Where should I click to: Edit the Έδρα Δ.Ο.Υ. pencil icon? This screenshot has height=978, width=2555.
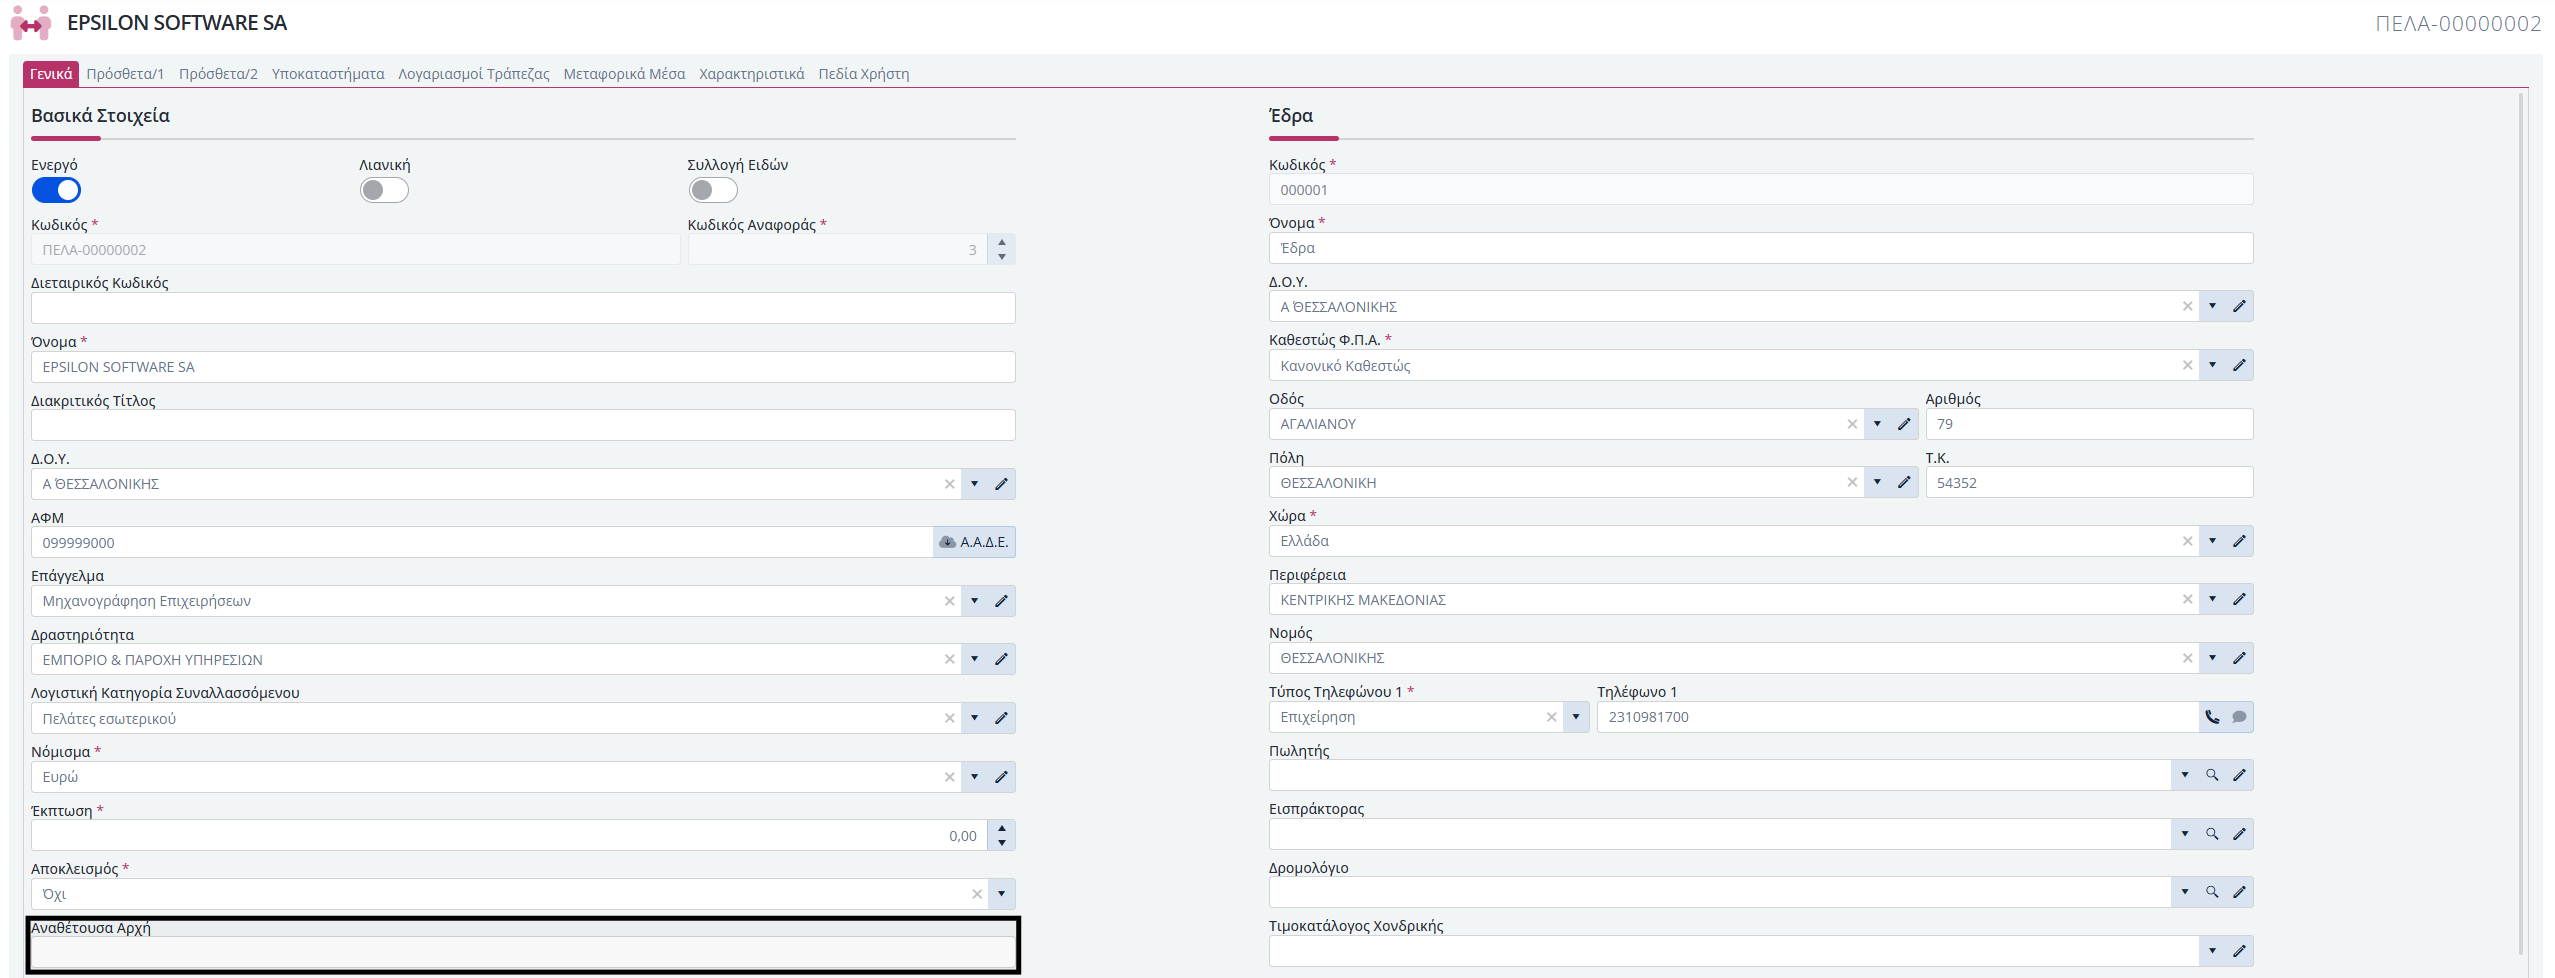tap(2239, 307)
